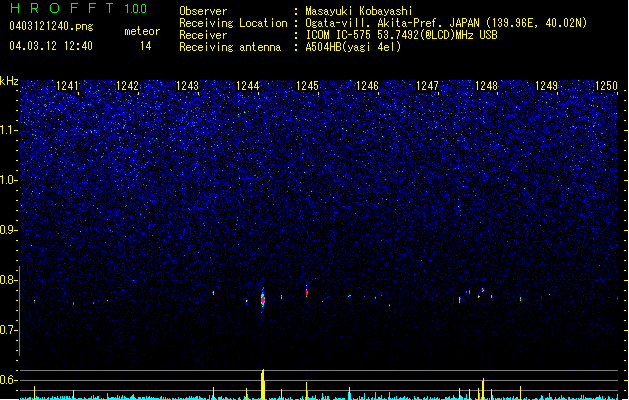The image size is (629, 400).
Task: Select observer name Masayuki Kobayashi
Action: coord(359,11)
